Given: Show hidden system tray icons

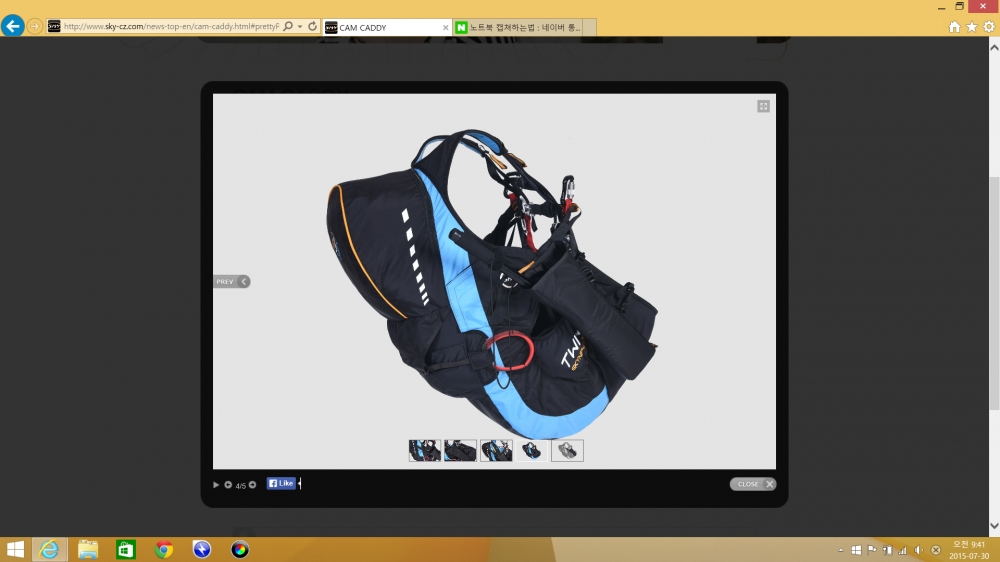Looking at the screenshot, I should [x=841, y=550].
